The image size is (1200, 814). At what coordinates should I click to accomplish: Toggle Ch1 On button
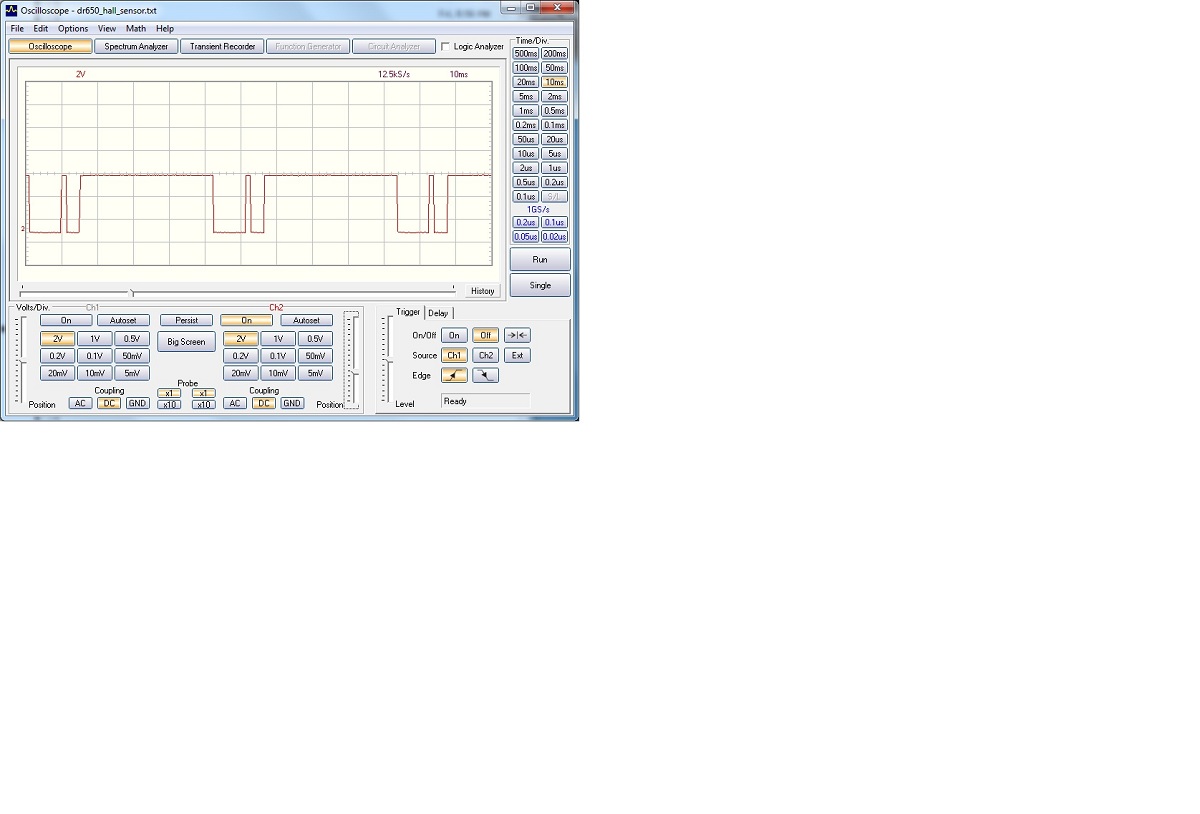pos(66,321)
